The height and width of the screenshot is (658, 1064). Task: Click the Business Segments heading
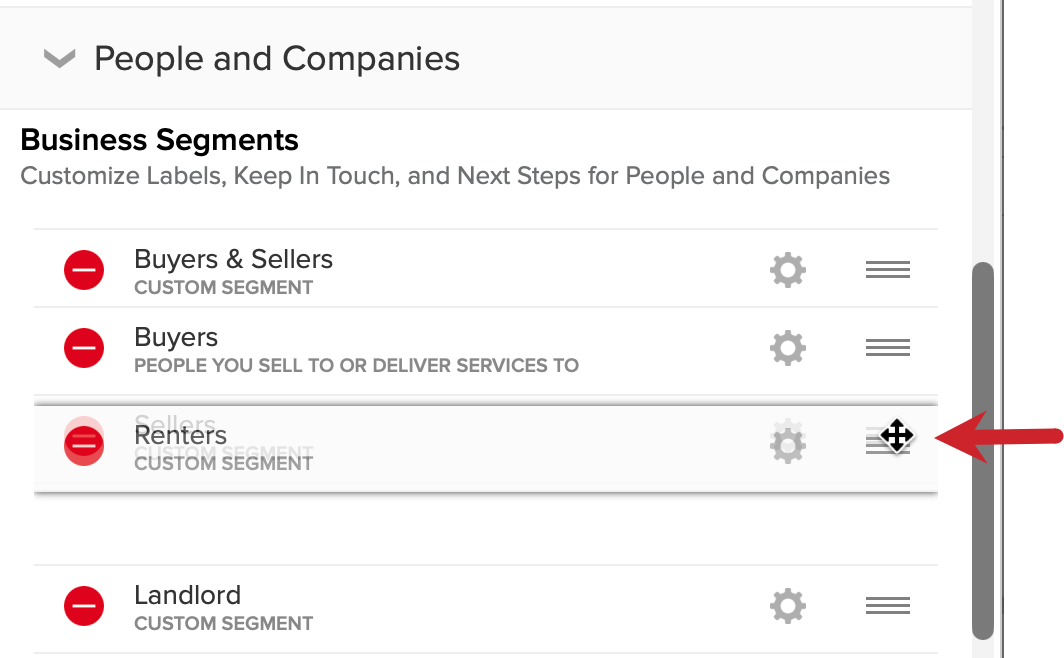tap(159, 140)
